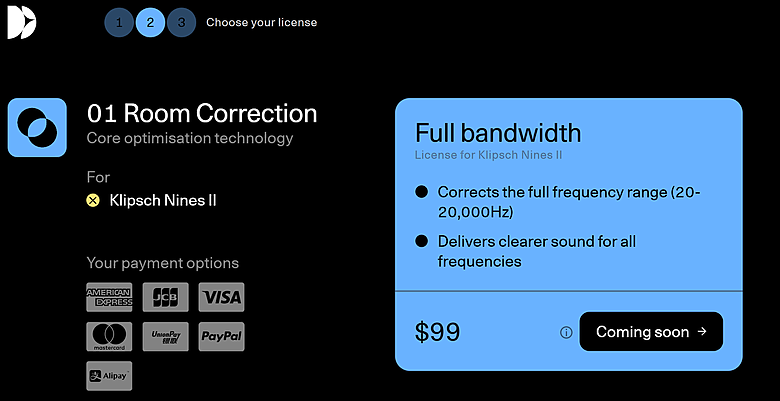Image resolution: width=780 pixels, height=401 pixels.
Task: Select the JCB payment icon
Action: tap(165, 297)
